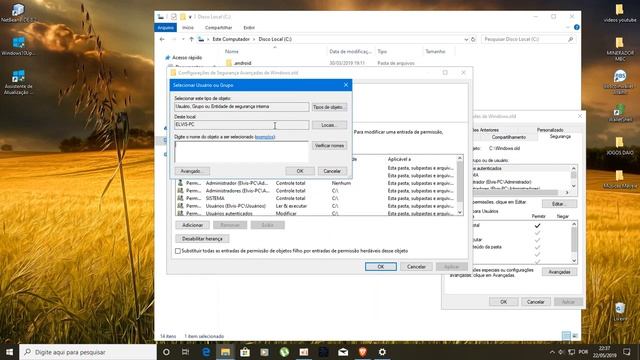Select Personalizado tab in properties window
This screenshot has height=360, width=640.
point(550,130)
